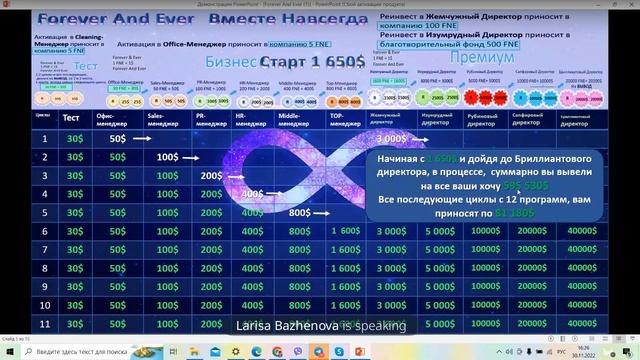Open the Windows notification center
The width and height of the screenshot is (640, 360).
coord(627,351)
